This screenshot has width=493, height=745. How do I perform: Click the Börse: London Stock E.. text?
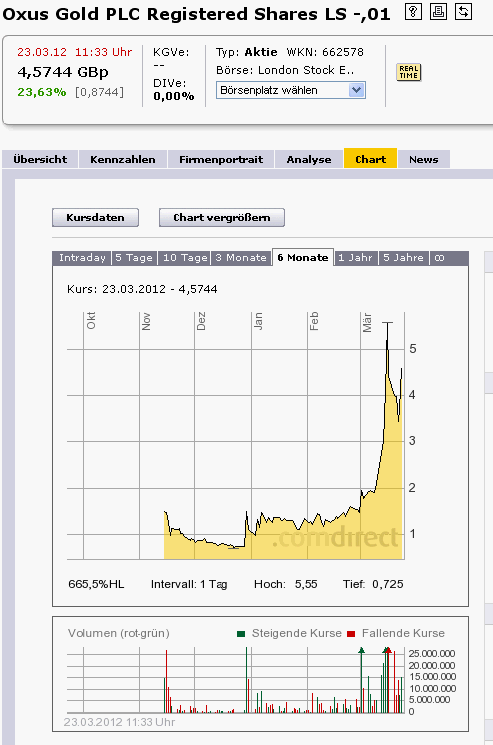[285, 70]
